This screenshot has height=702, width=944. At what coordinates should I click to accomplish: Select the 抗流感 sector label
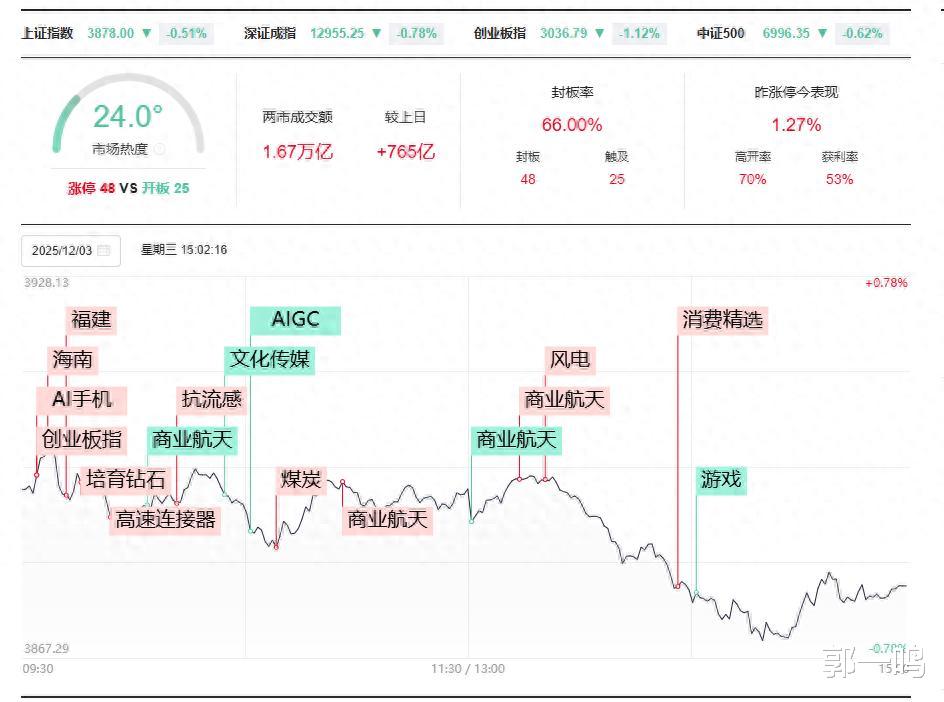click(x=211, y=400)
